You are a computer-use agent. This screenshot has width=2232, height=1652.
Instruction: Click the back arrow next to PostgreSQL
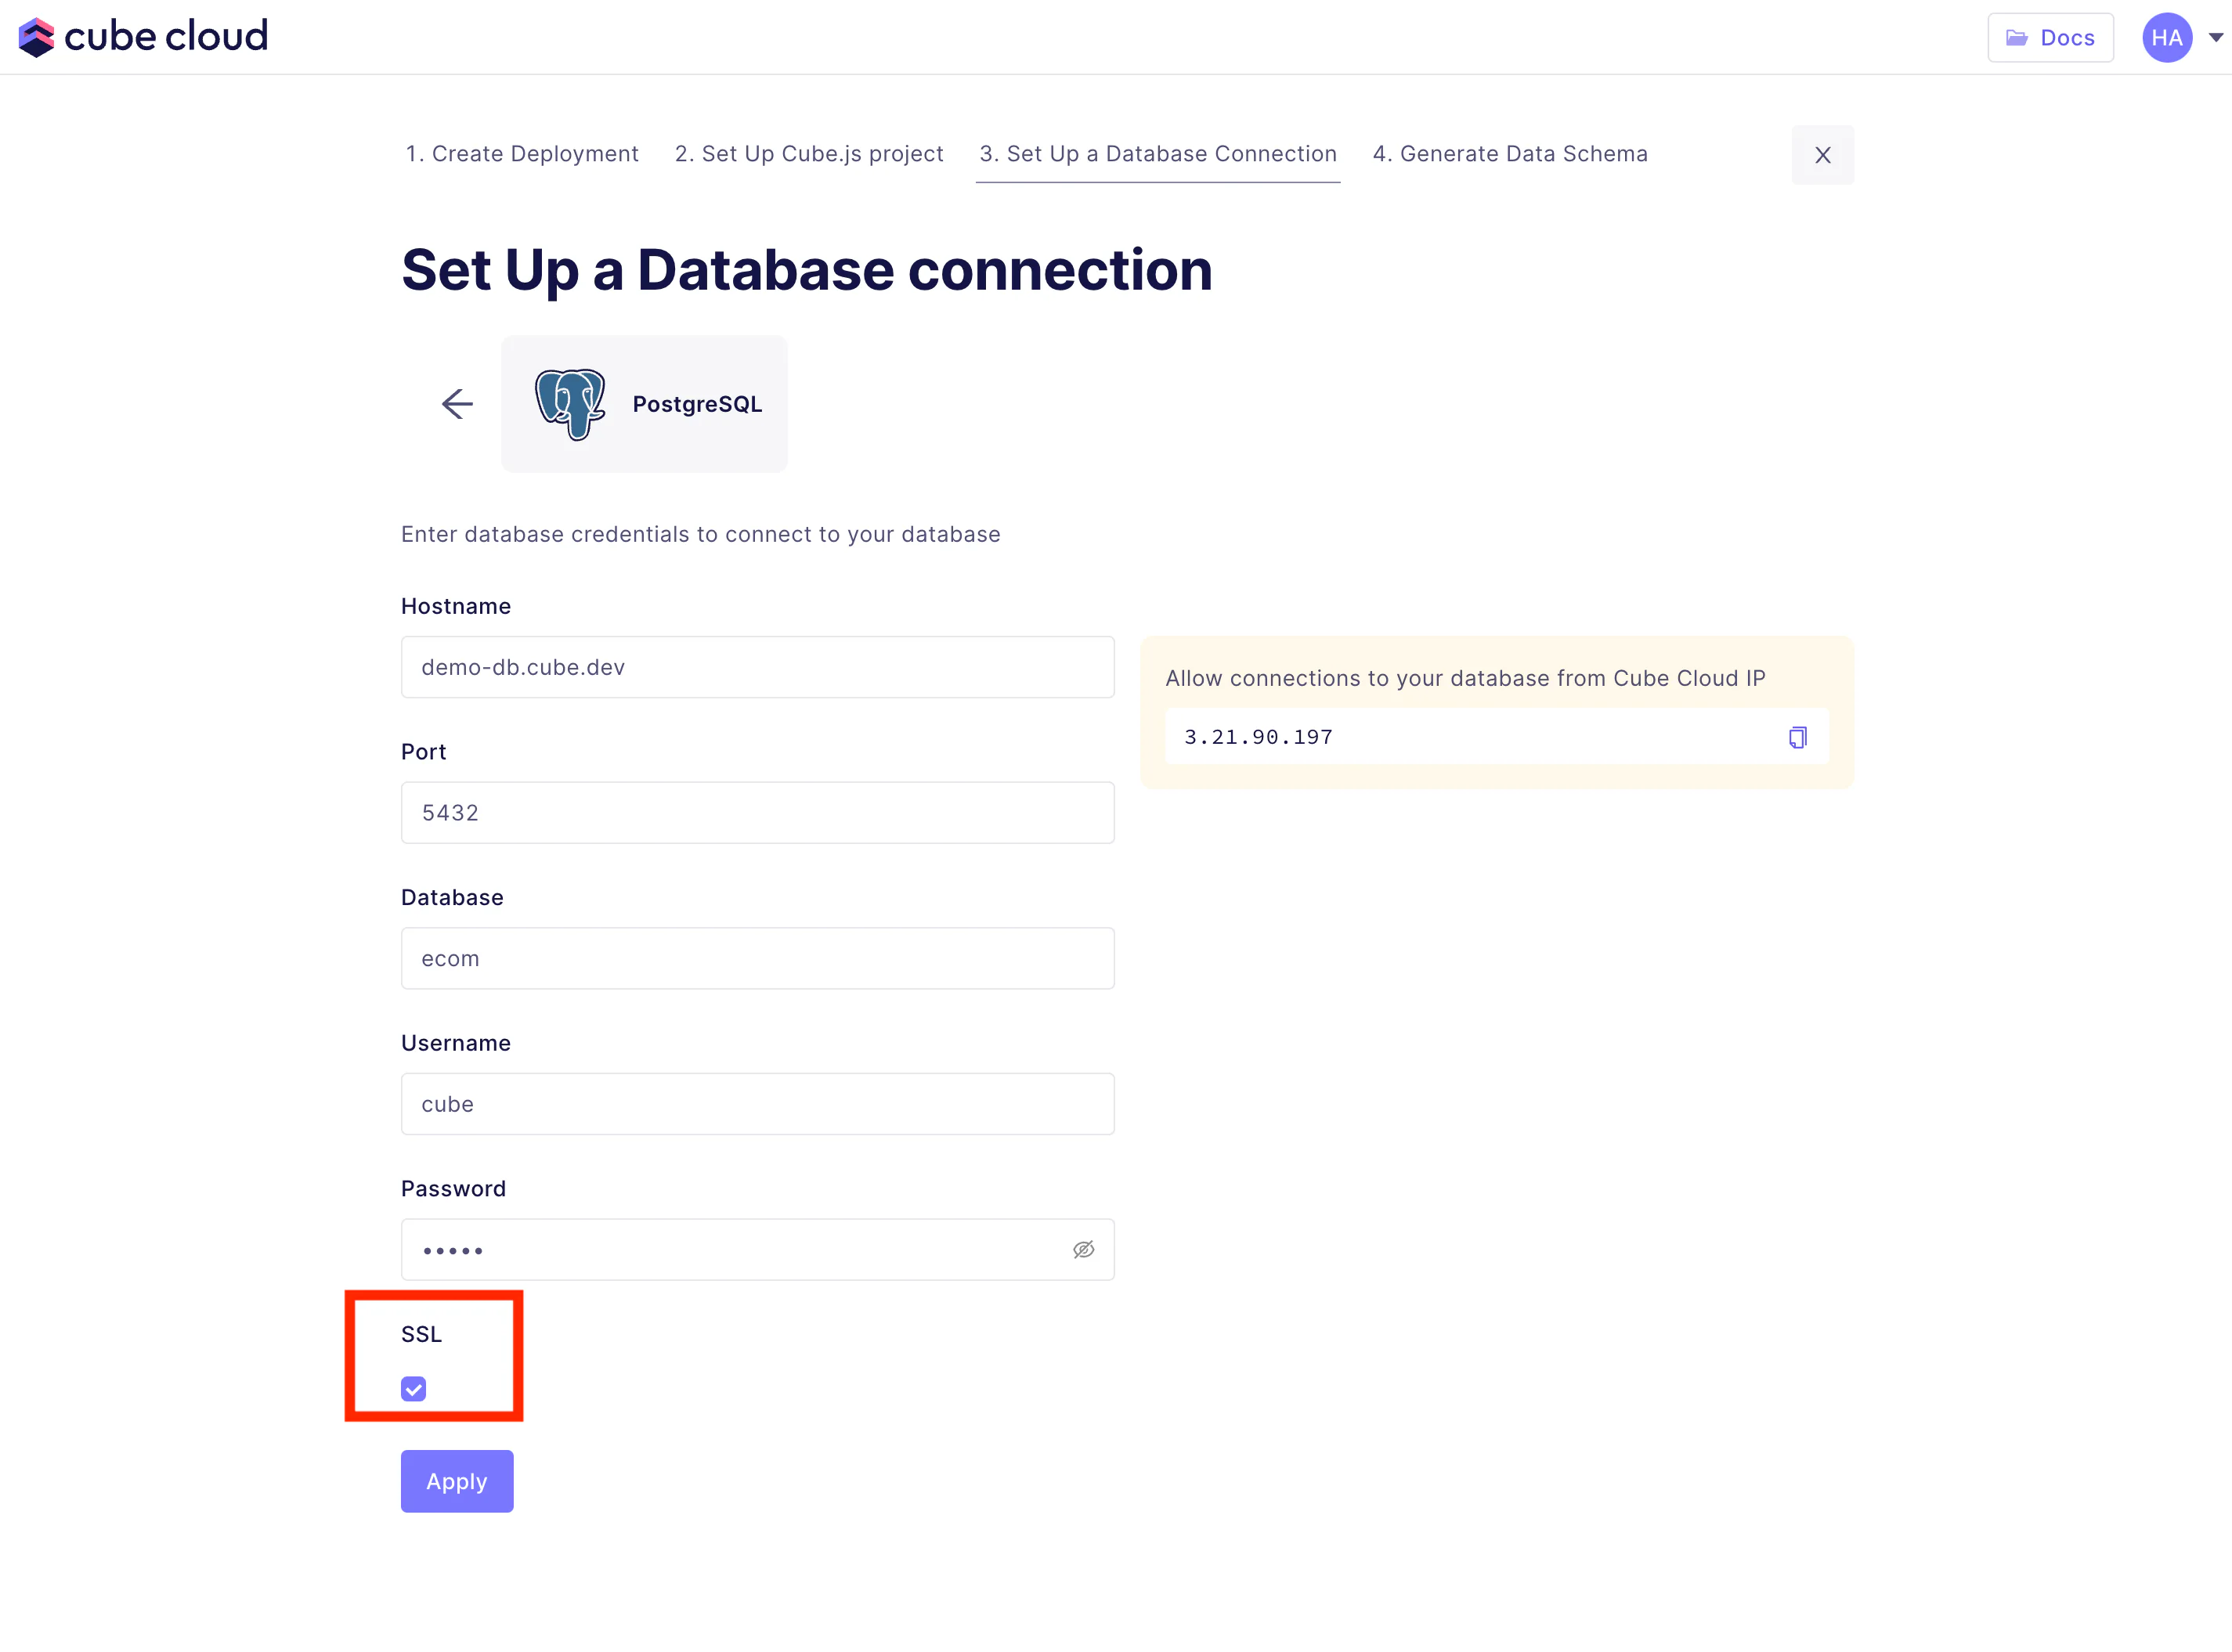coord(457,404)
